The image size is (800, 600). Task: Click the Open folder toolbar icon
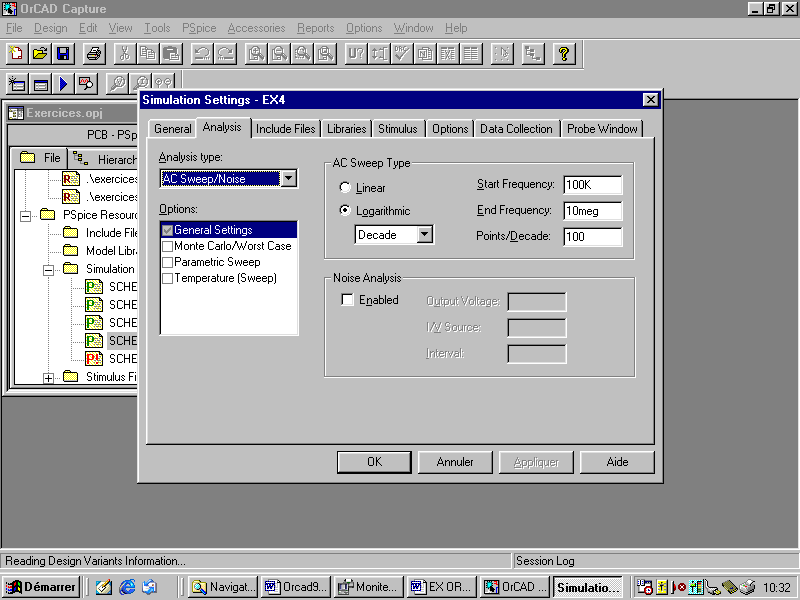(40, 54)
